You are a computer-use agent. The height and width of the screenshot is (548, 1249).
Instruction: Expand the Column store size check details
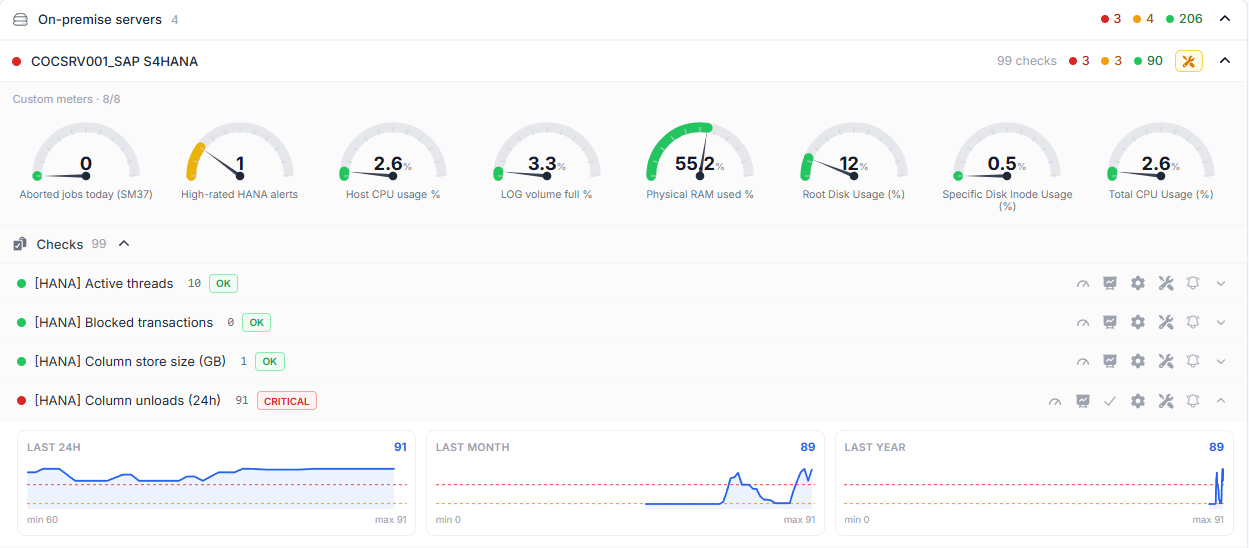coord(1221,361)
